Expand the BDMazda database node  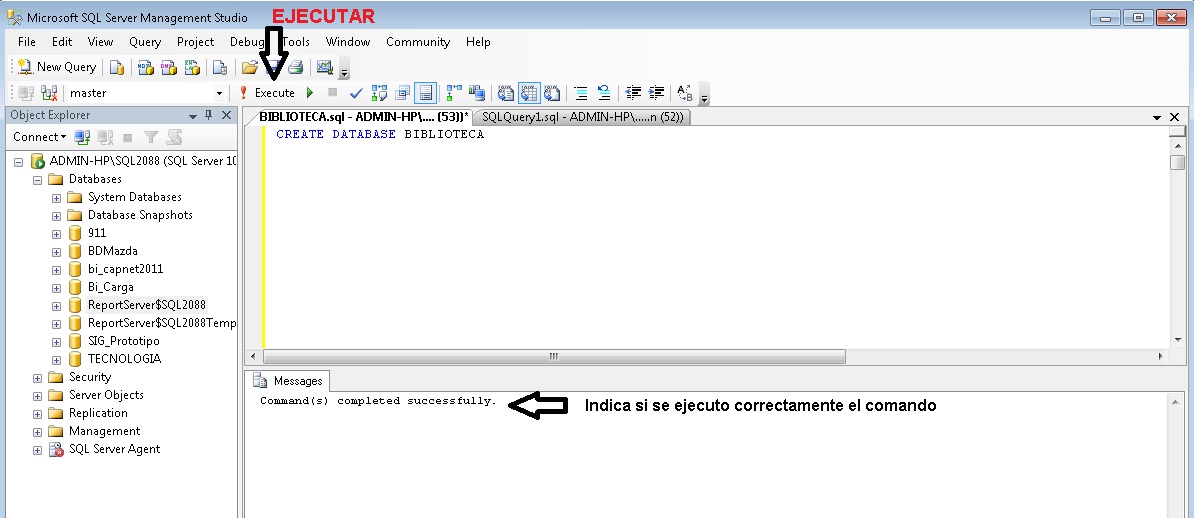point(56,251)
